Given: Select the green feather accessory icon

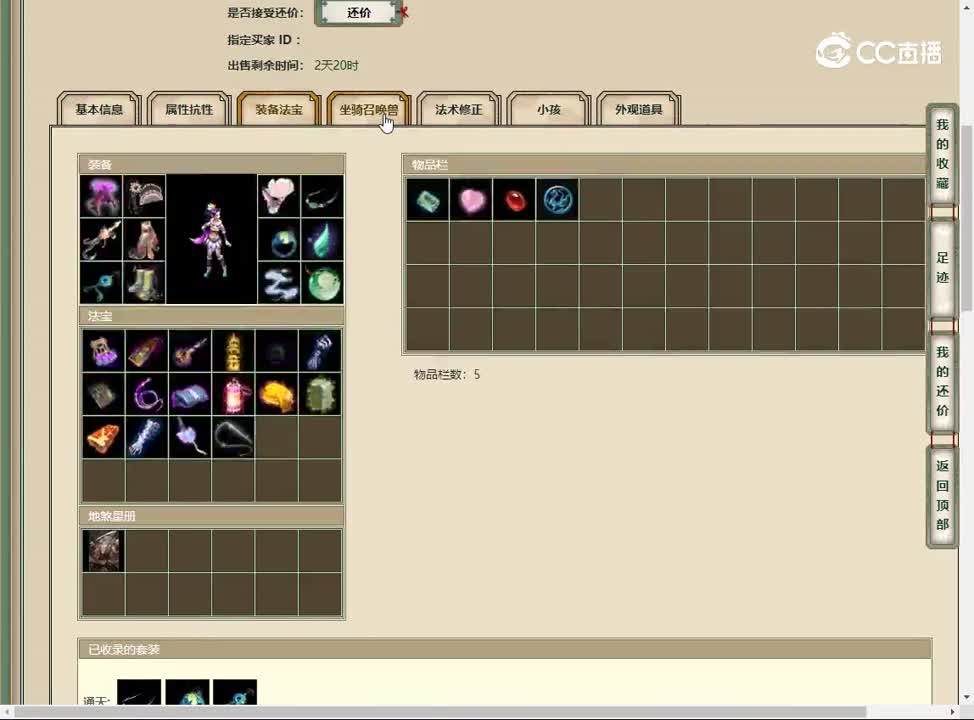Looking at the screenshot, I should (x=322, y=239).
